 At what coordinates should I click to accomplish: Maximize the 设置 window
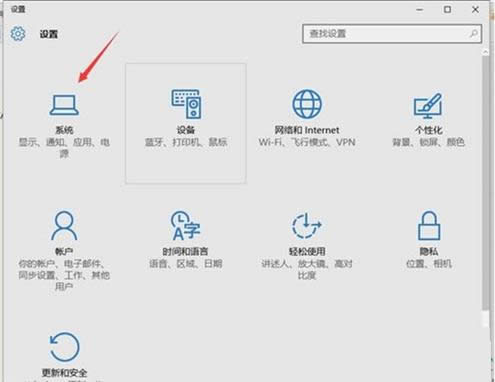(x=447, y=10)
